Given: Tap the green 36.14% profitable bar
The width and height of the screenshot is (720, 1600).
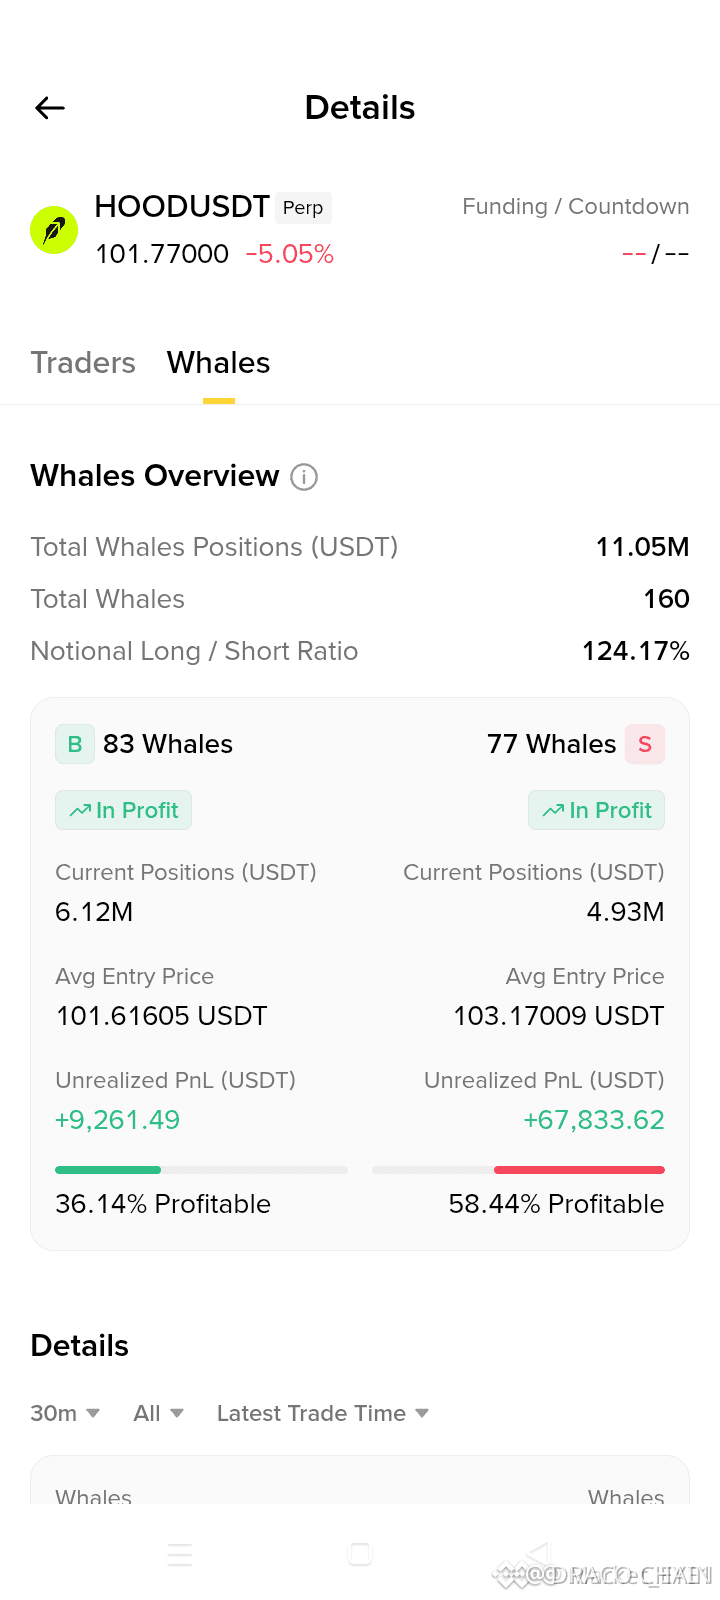Looking at the screenshot, I should tap(108, 1170).
